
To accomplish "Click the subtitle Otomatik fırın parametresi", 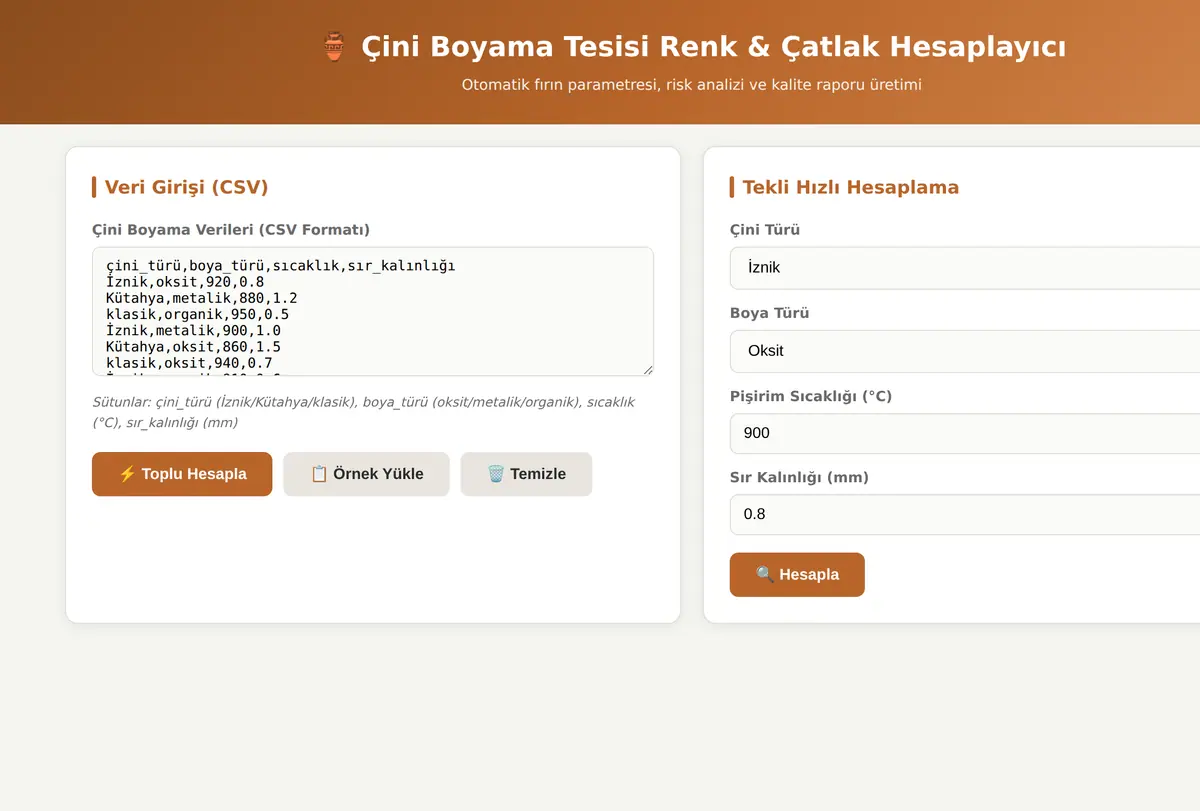I will (x=692, y=85).
